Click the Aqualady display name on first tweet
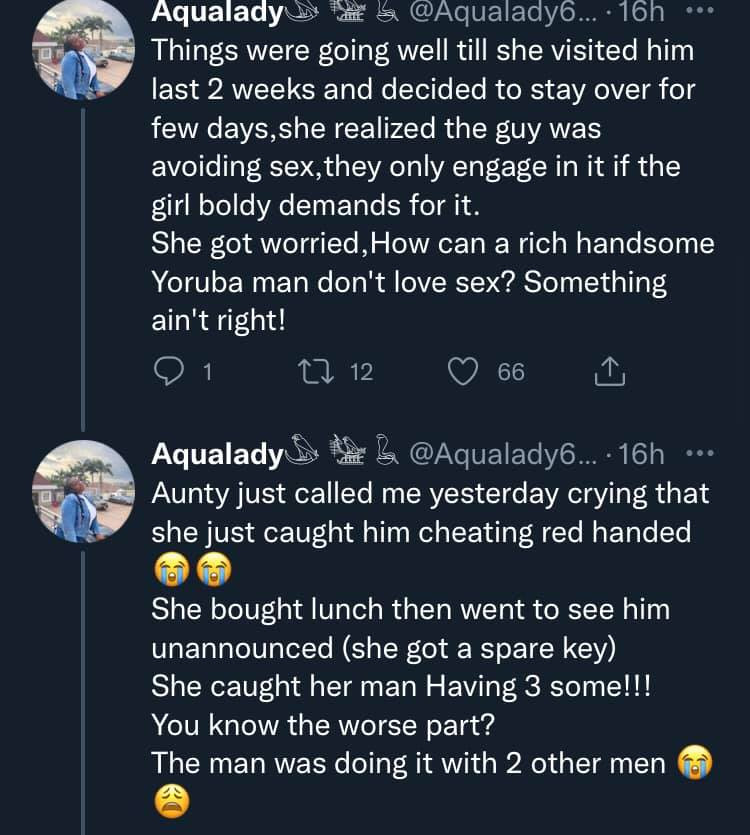750x835 pixels. tap(218, 14)
